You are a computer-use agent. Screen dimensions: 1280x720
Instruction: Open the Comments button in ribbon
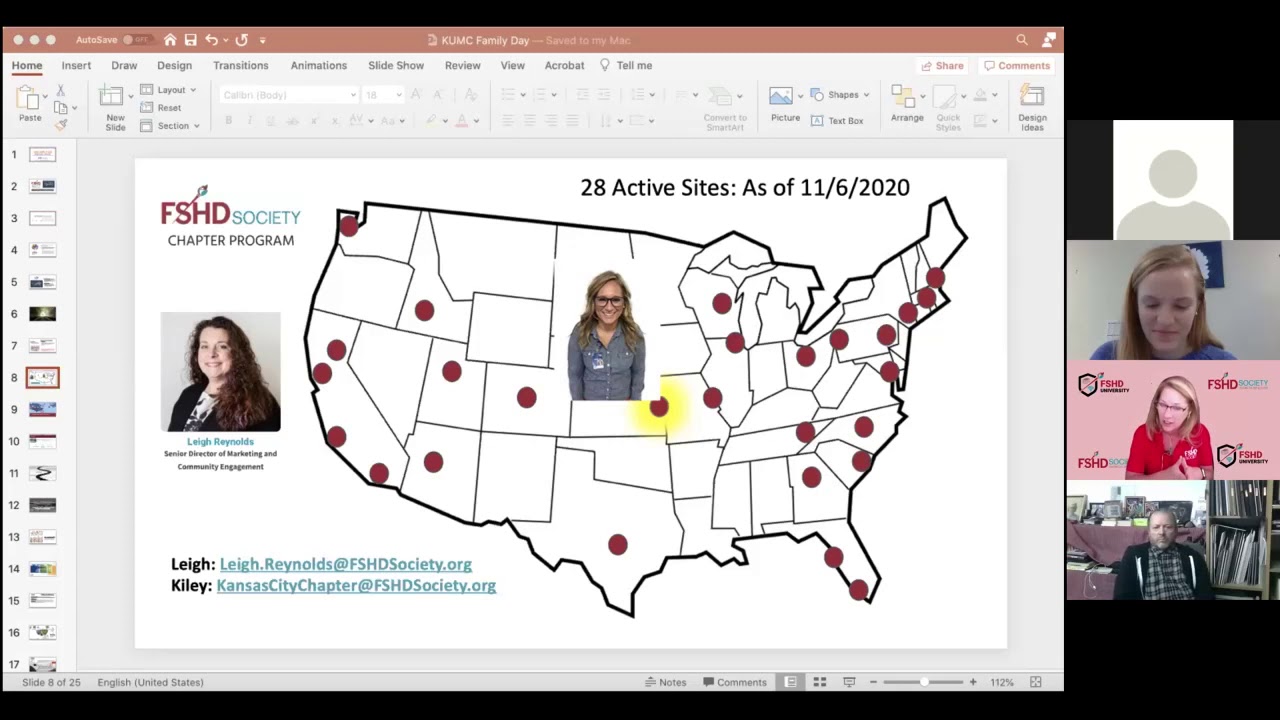(x=1017, y=65)
